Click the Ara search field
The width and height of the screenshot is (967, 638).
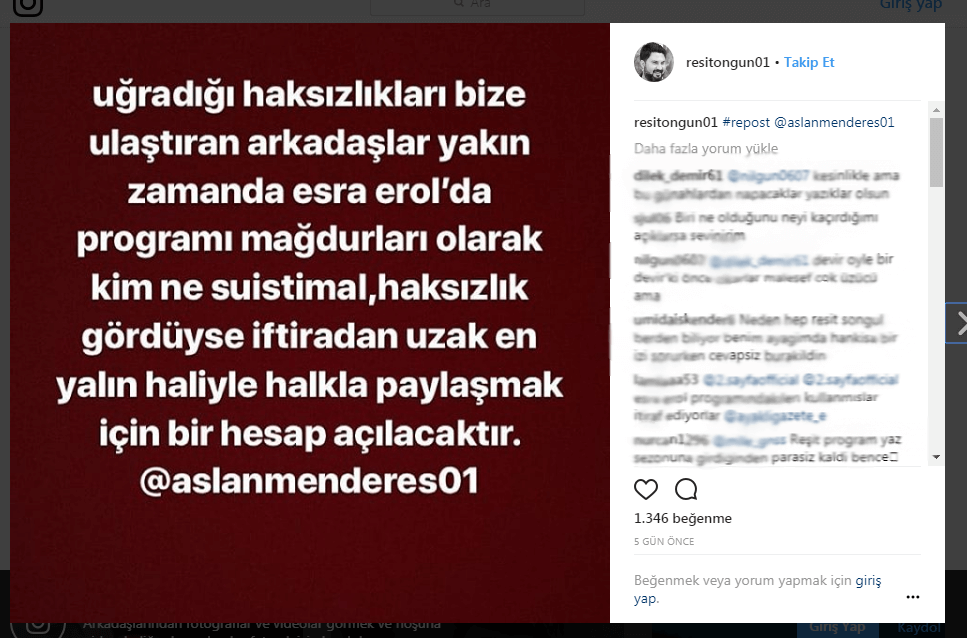point(477,6)
